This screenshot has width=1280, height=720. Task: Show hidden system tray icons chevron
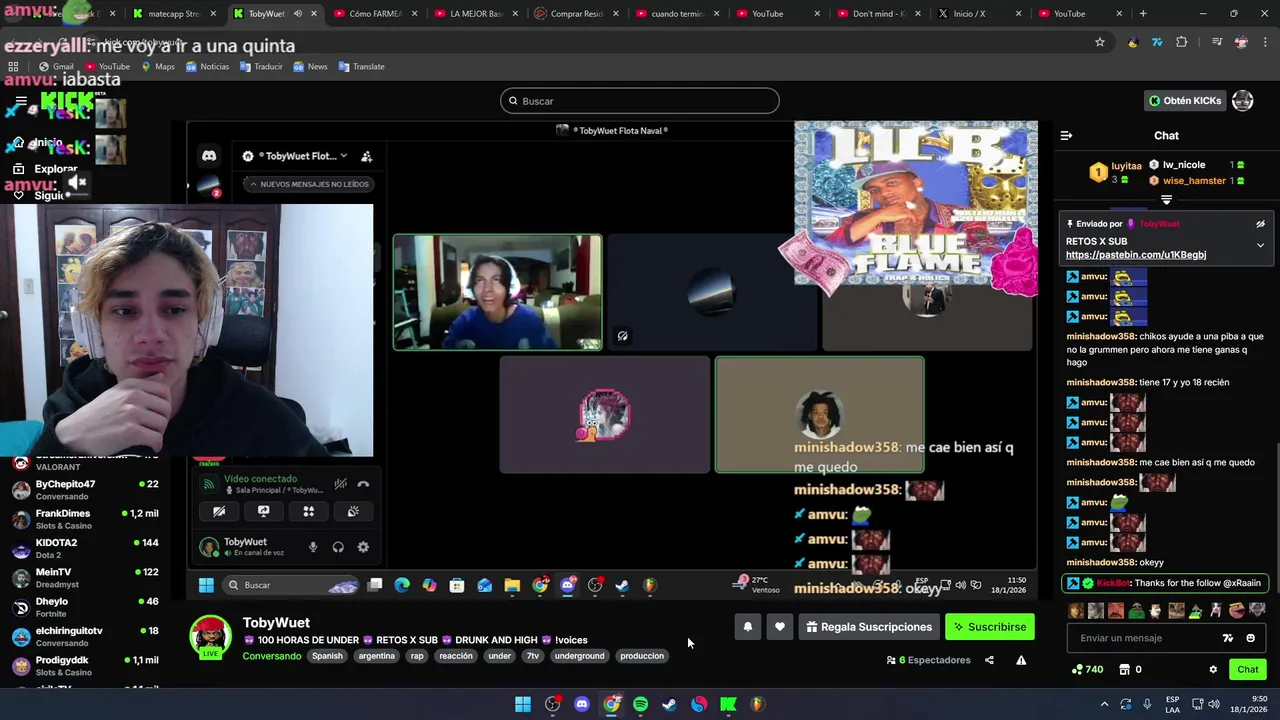(x=1104, y=704)
